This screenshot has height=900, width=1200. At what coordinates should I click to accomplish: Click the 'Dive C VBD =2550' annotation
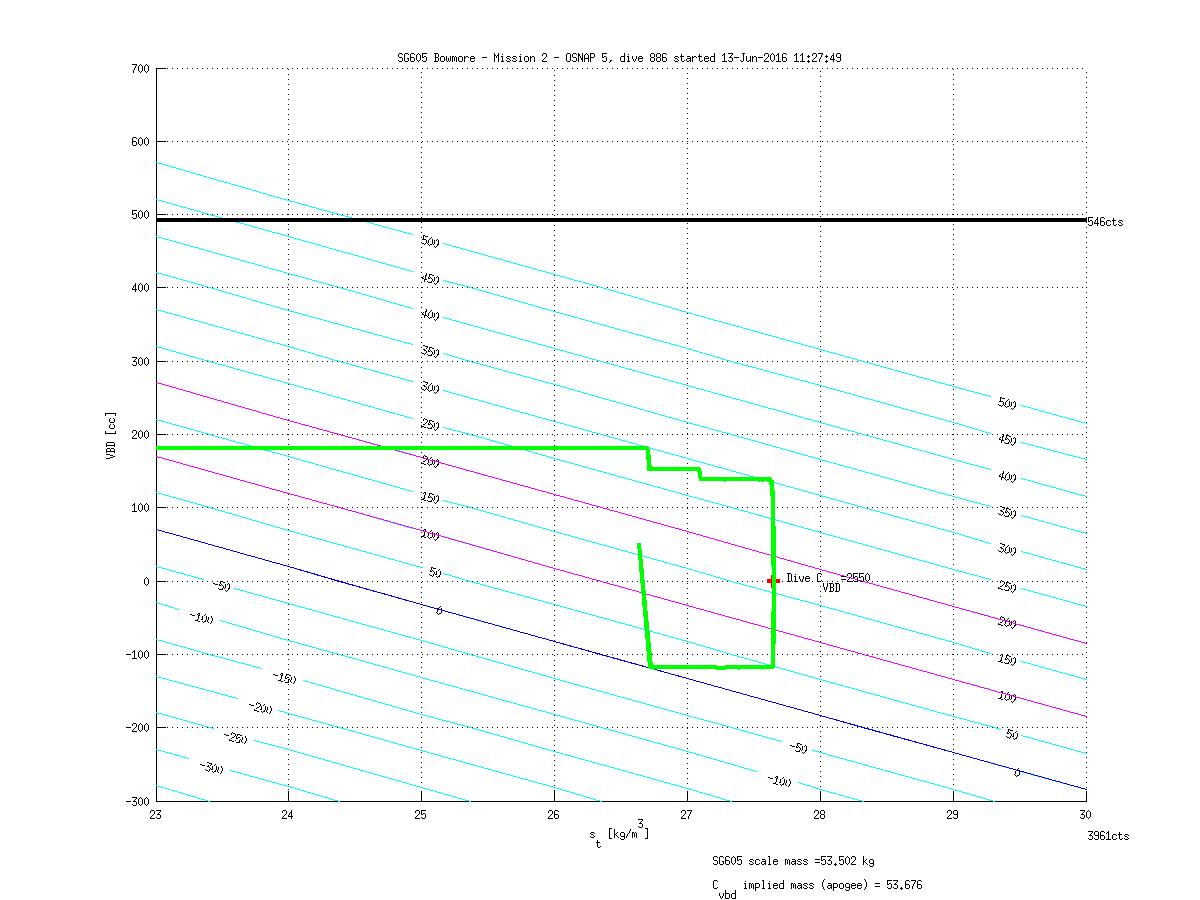[x=827, y=581]
